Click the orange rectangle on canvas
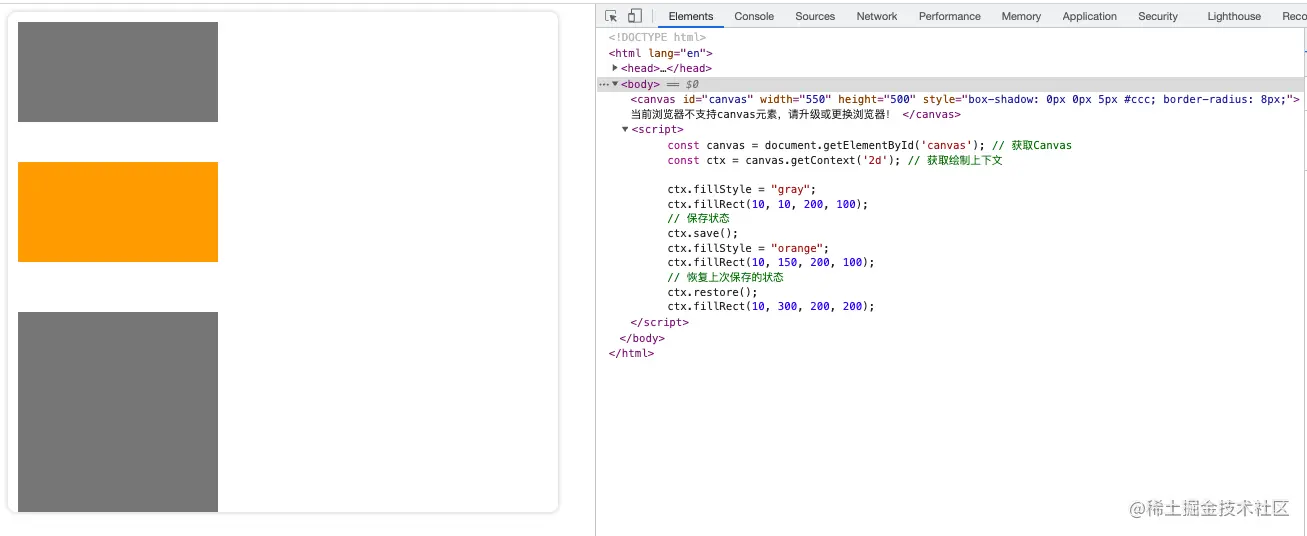Image resolution: width=1307 pixels, height=536 pixels. coord(118,212)
